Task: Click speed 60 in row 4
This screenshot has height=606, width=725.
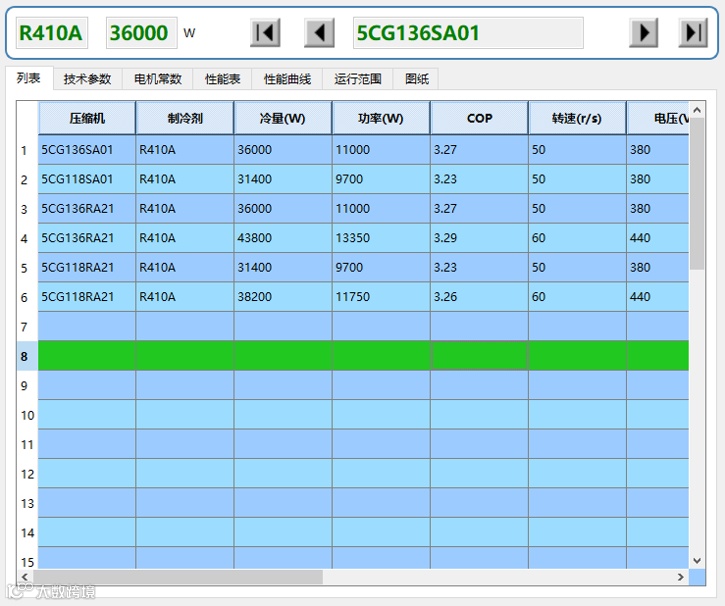Action: 578,238
